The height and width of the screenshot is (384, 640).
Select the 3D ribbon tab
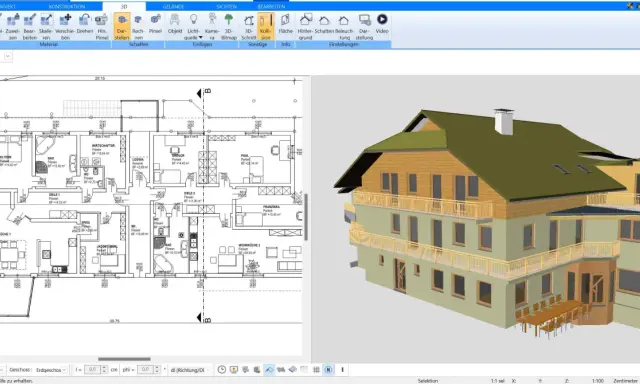point(124,7)
